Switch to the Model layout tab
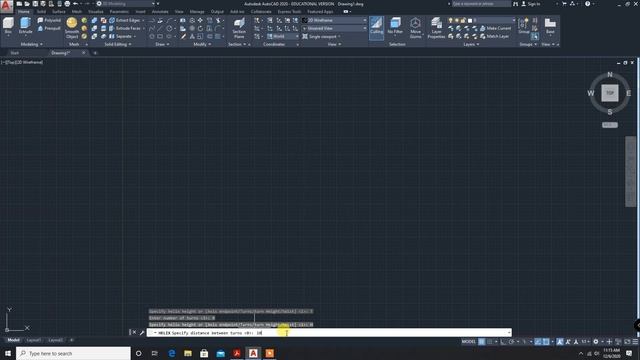The height and width of the screenshot is (360, 640). (x=13, y=340)
